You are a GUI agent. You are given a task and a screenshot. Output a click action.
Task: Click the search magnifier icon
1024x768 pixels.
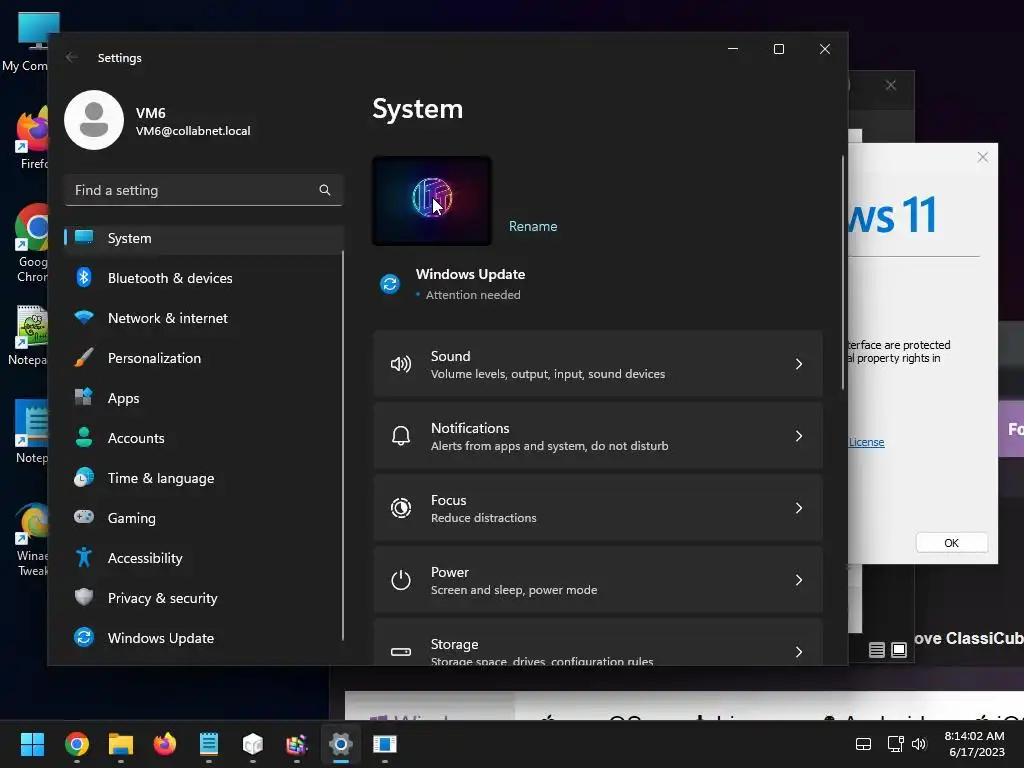pos(325,190)
